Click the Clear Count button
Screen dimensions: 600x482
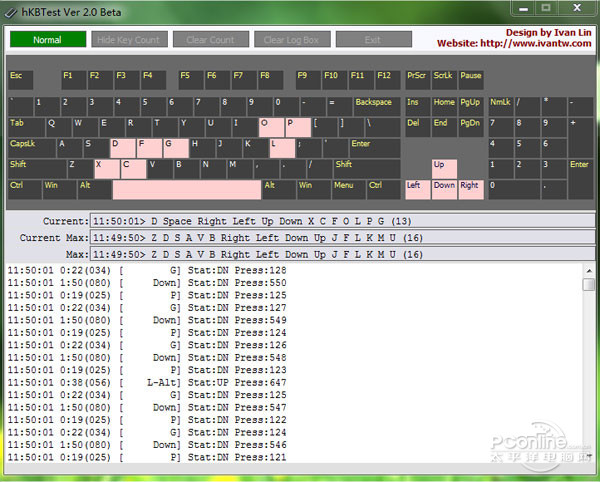pos(210,40)
